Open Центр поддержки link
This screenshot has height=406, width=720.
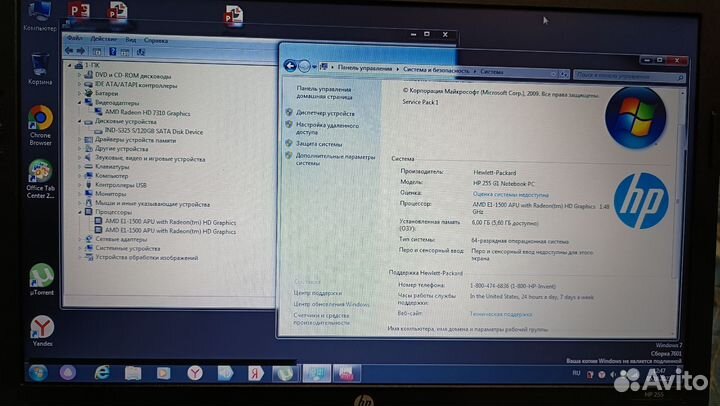(317, 293)
